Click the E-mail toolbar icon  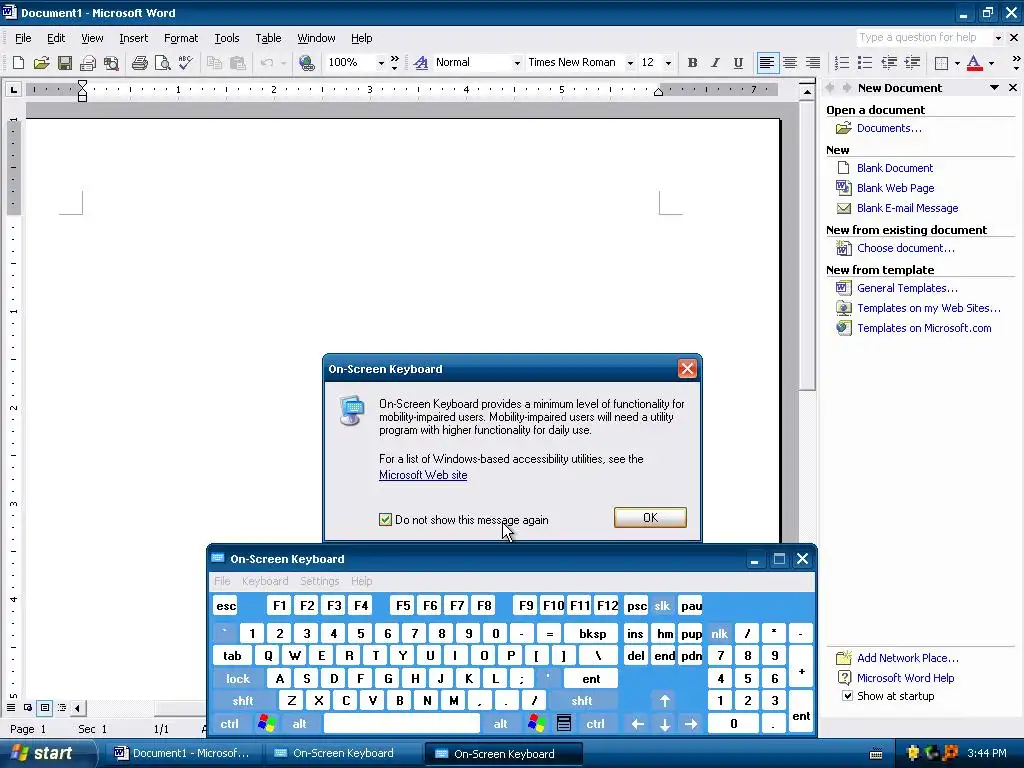(x=88, y=63)
